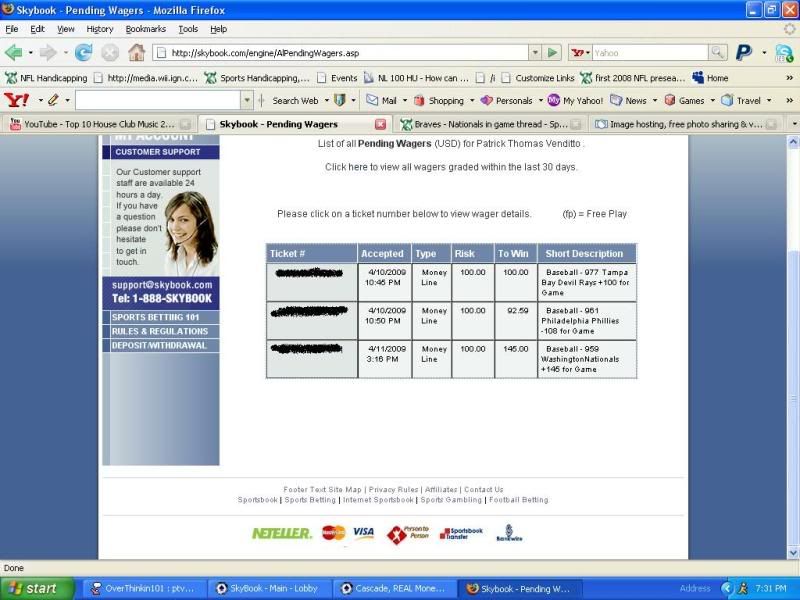Image resolution: width=800 pixels, height=600 pixels.
Task: Open Personals in the Yahoo toolbar
Action: [507, 101]
